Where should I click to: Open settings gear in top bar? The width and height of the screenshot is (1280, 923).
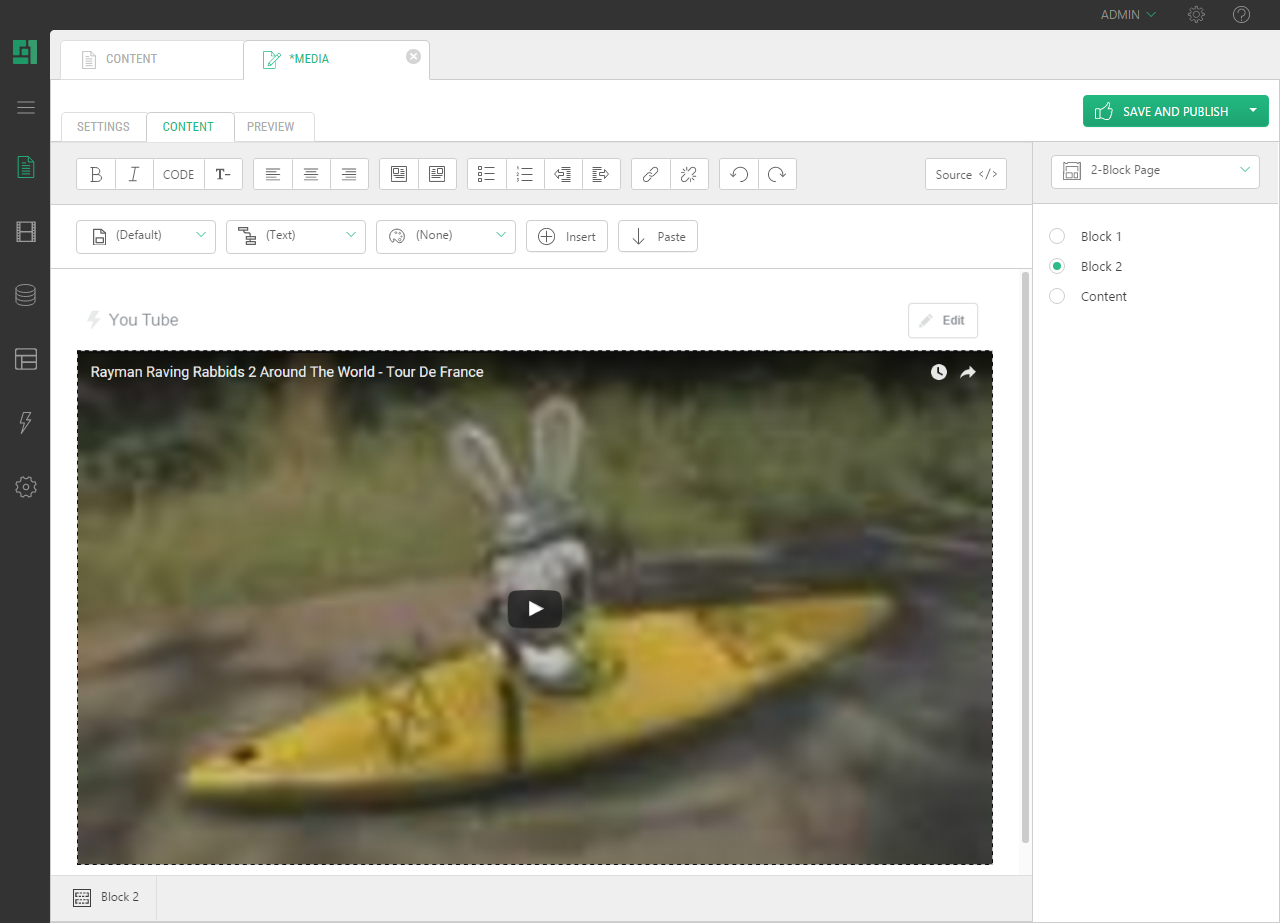click(1196, 15)
